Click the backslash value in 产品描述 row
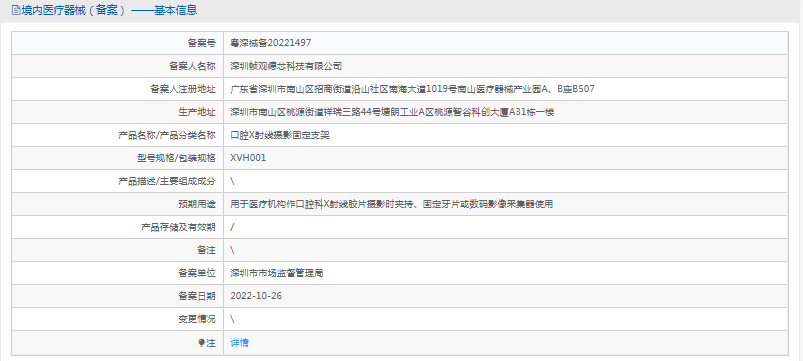803x361 pixels. [x=233, y=181]
